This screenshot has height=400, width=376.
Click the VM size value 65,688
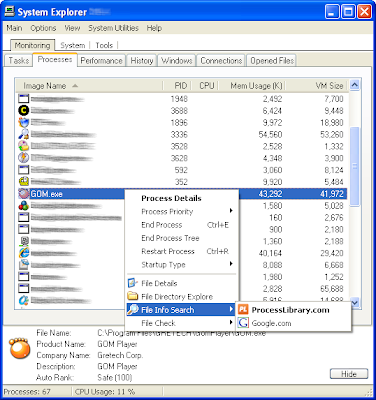(x=332, y=289)
